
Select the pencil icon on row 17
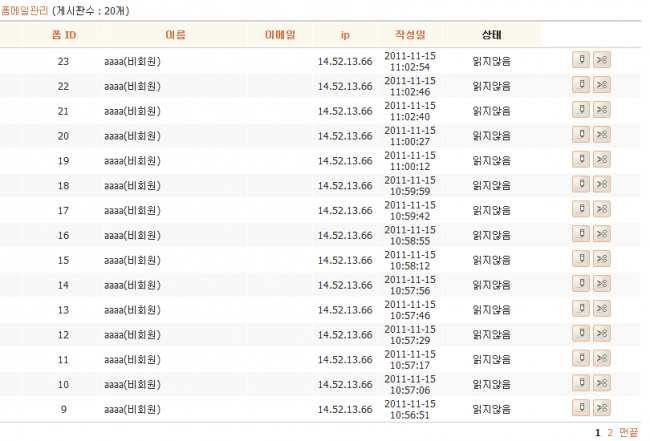point(581,209)
